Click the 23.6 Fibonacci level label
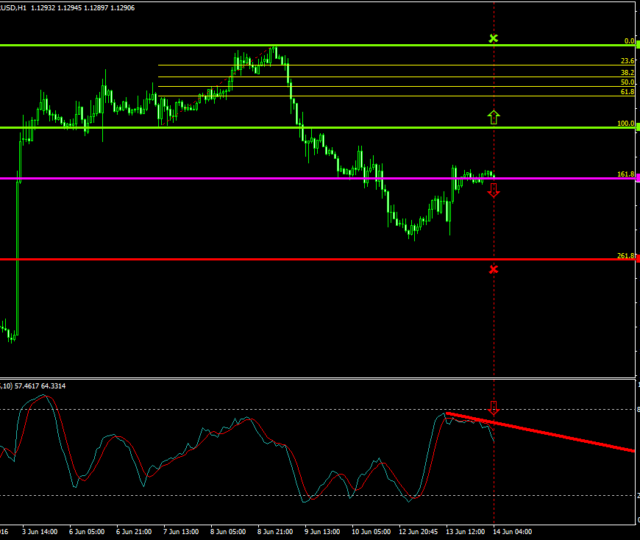 point(627,61)
